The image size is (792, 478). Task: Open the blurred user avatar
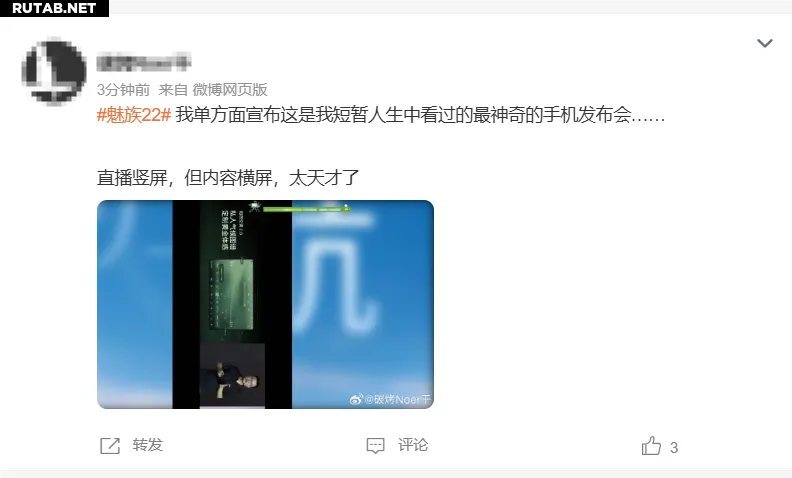(54, 71)
